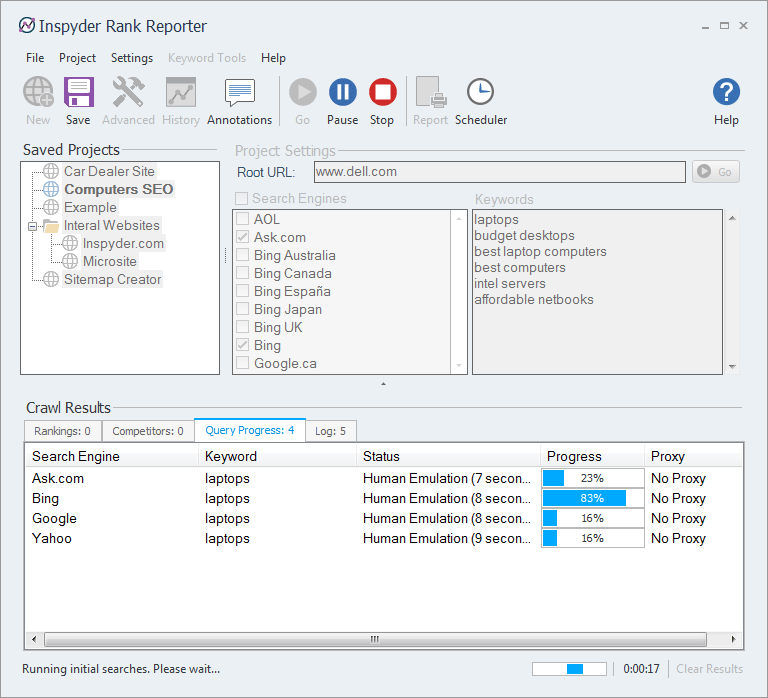Click Clear Results in status bar
The image size is (768, 698).
(709, 669)
